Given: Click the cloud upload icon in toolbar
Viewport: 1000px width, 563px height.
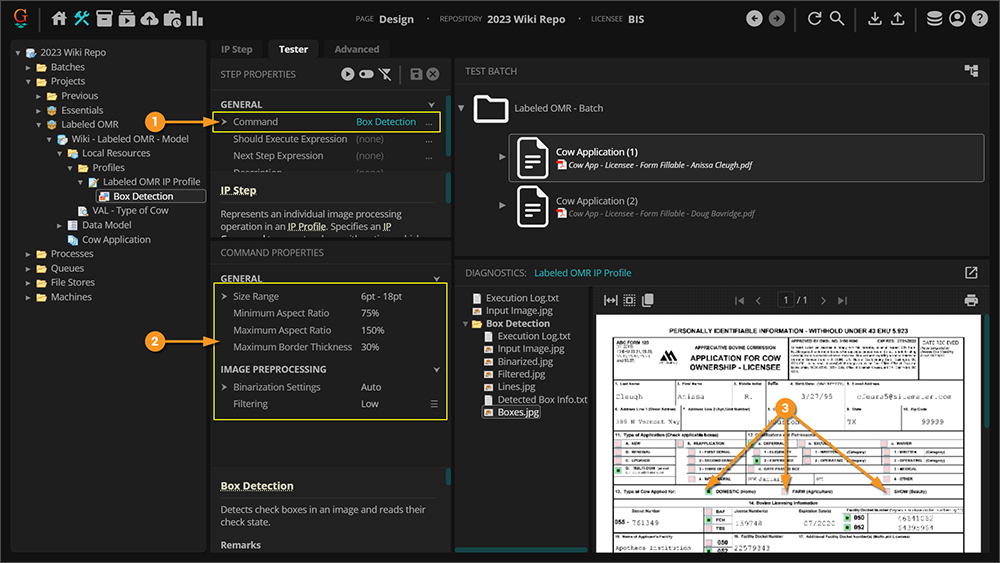Looking at the screenshot, I should pyautogui.click(x=149, y=19).
